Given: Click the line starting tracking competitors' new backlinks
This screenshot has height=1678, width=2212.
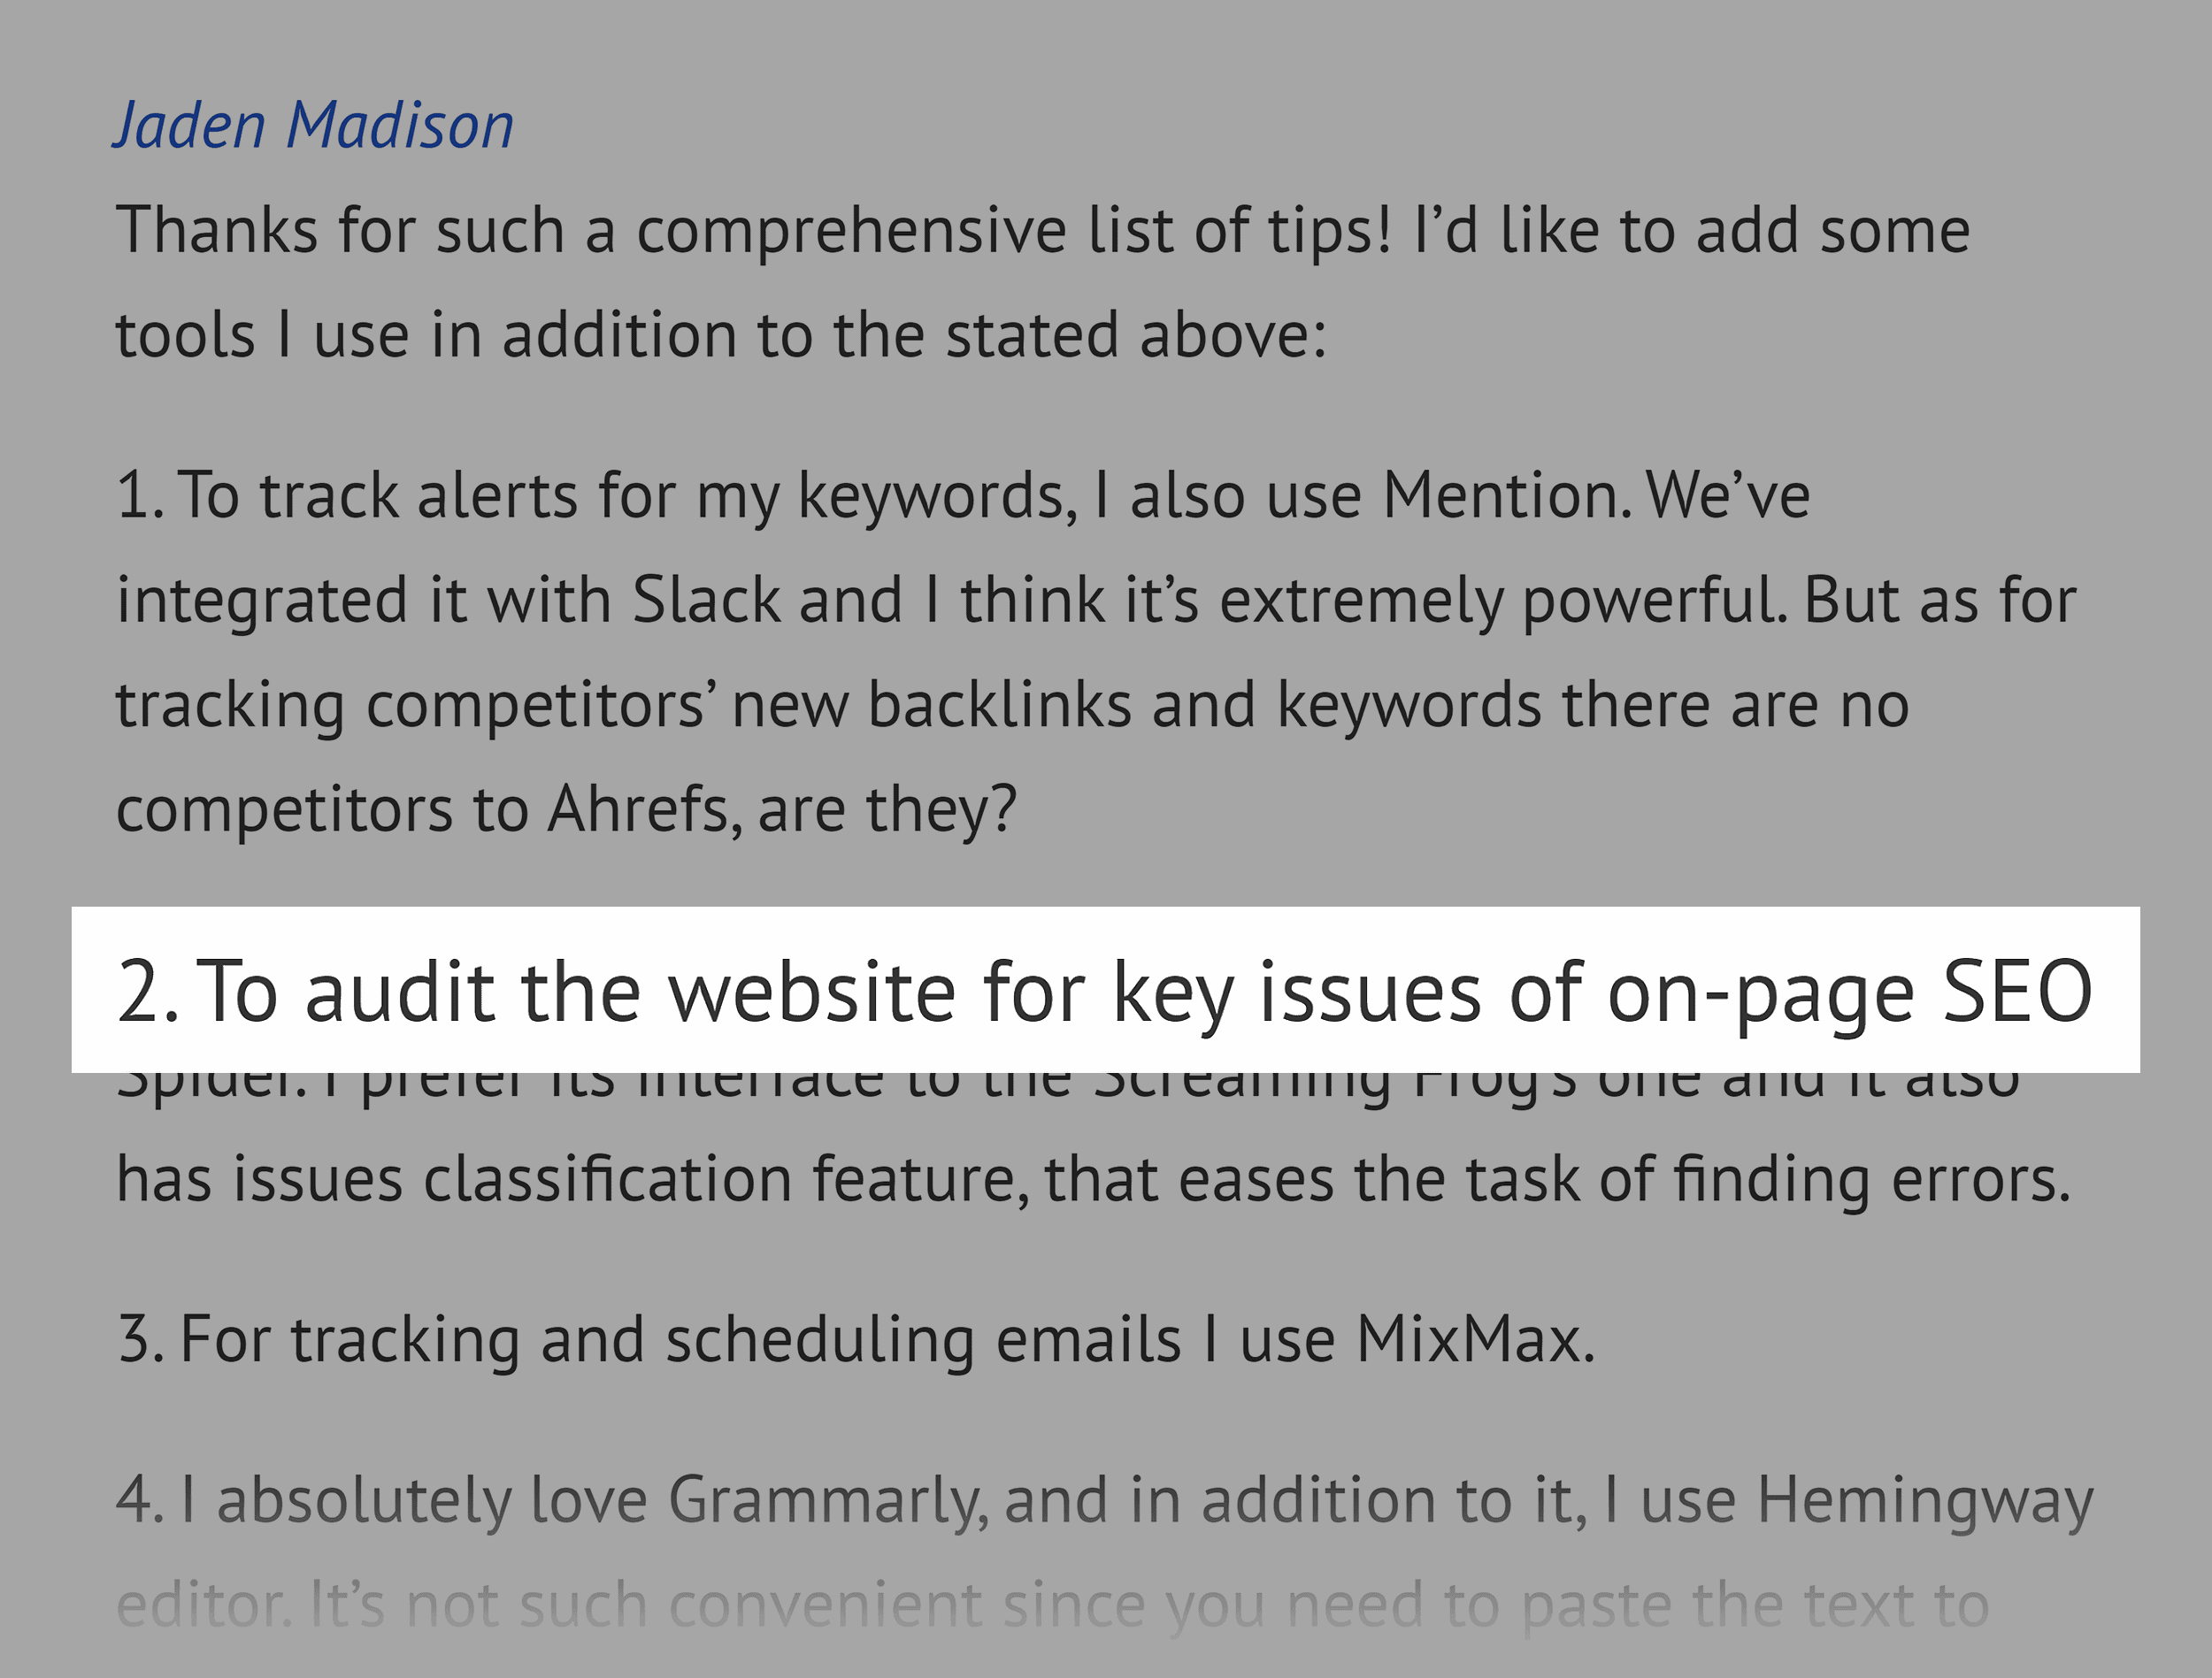Looking at the screenshot, I should click(x=1013, y=707).
